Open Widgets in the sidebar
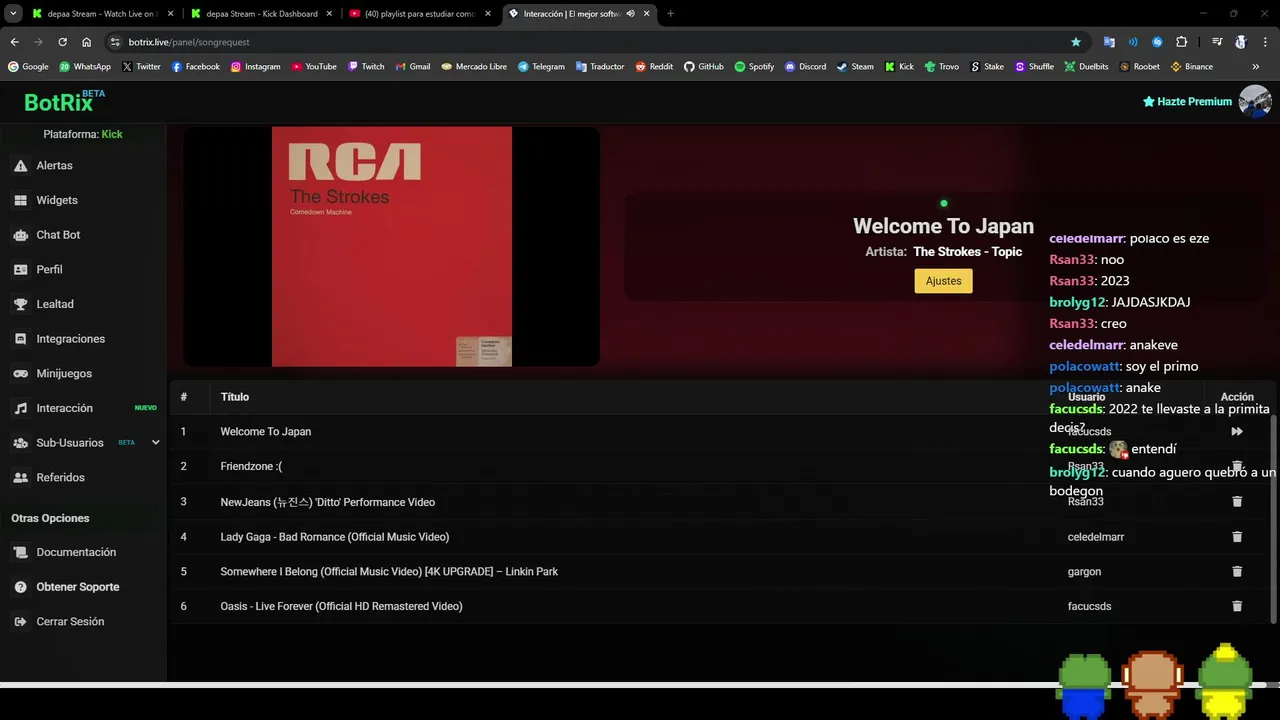 (57, 200)
